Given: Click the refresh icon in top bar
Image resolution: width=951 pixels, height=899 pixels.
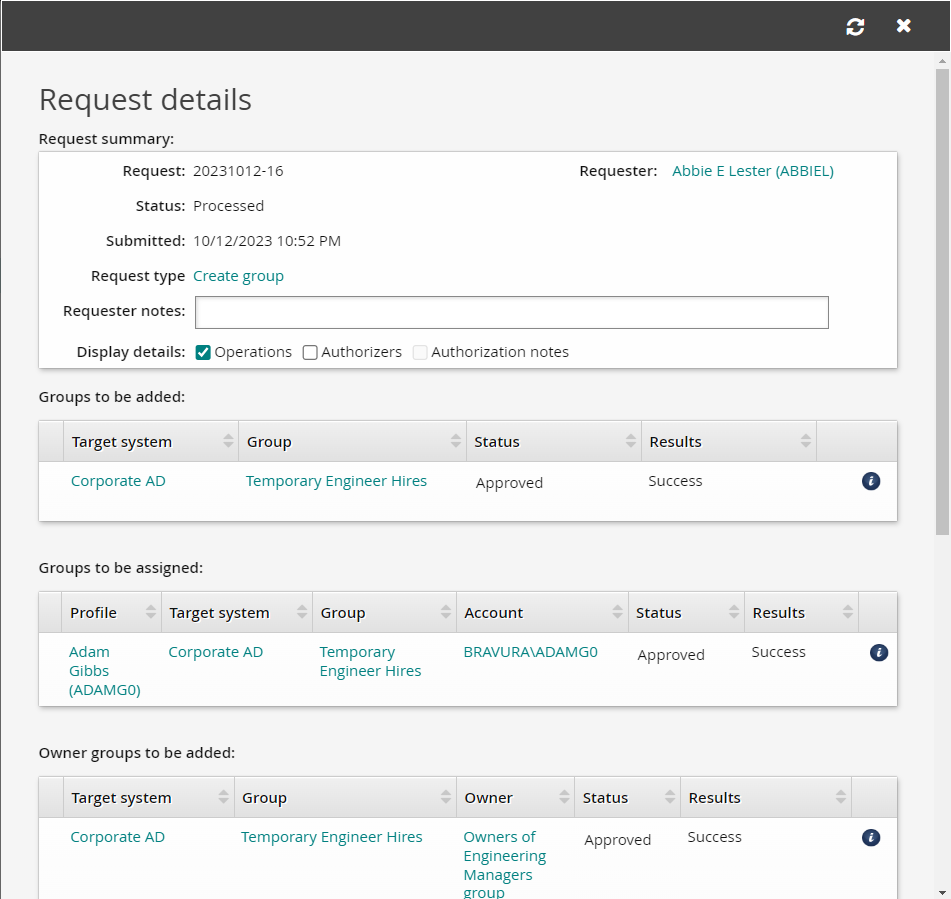Looking at the screenshot, I should (855, 26).
